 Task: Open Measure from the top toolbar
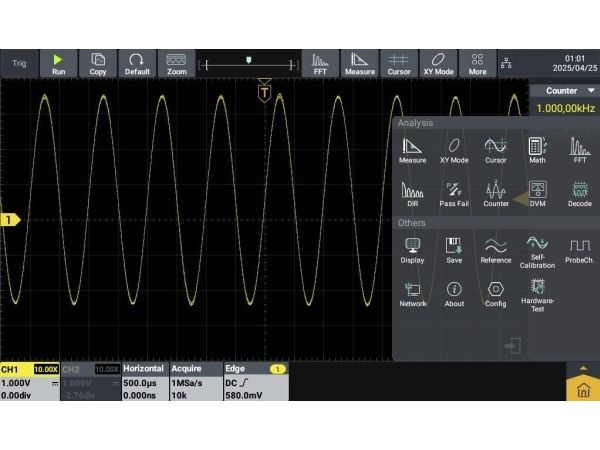360,64
